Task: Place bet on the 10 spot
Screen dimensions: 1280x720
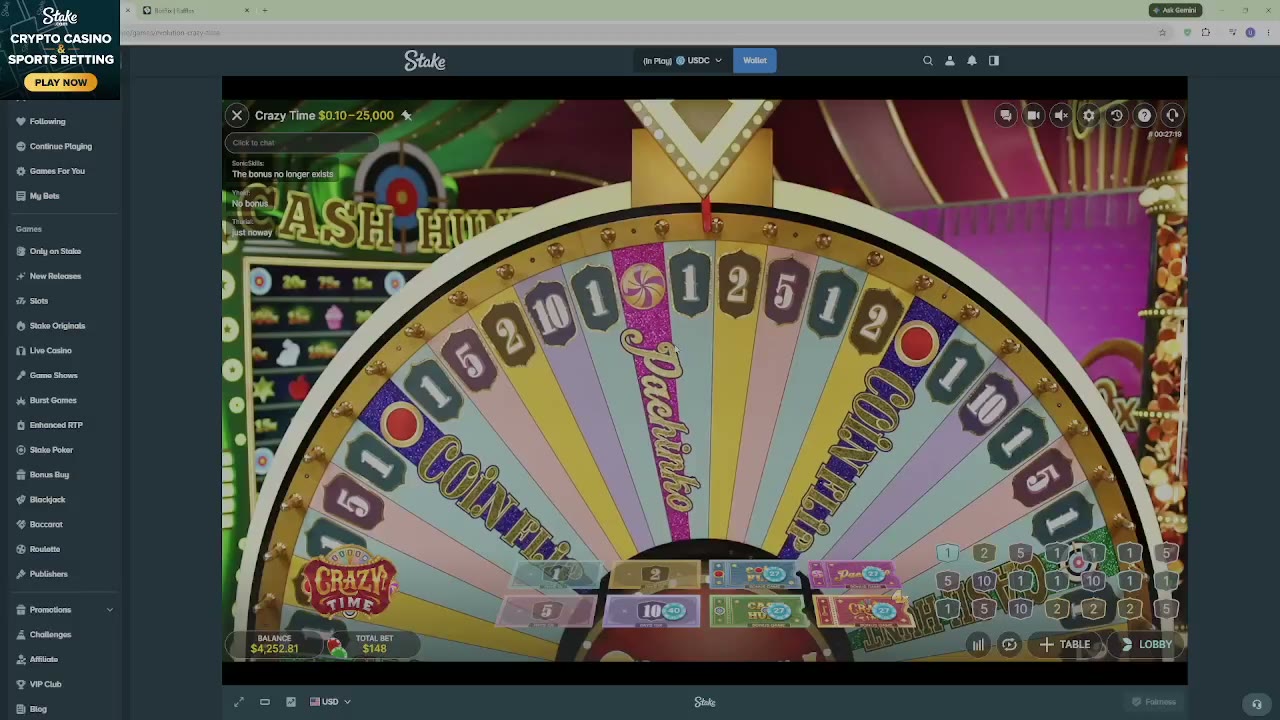Action: tap(653, 611)
